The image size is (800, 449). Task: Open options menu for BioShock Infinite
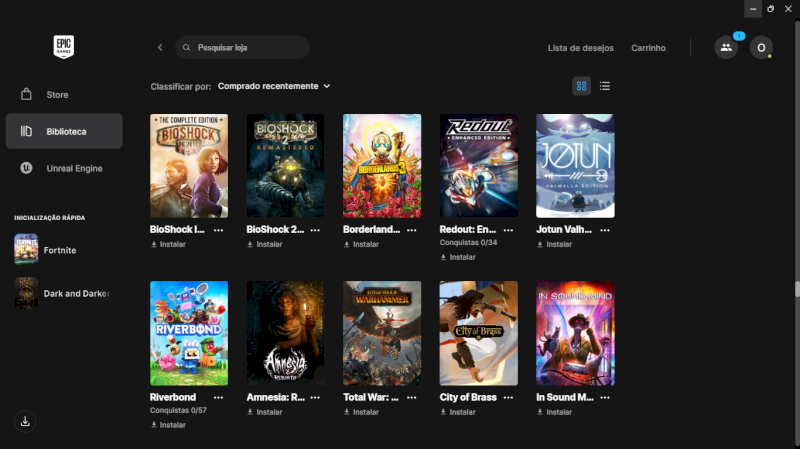(218, 230)
